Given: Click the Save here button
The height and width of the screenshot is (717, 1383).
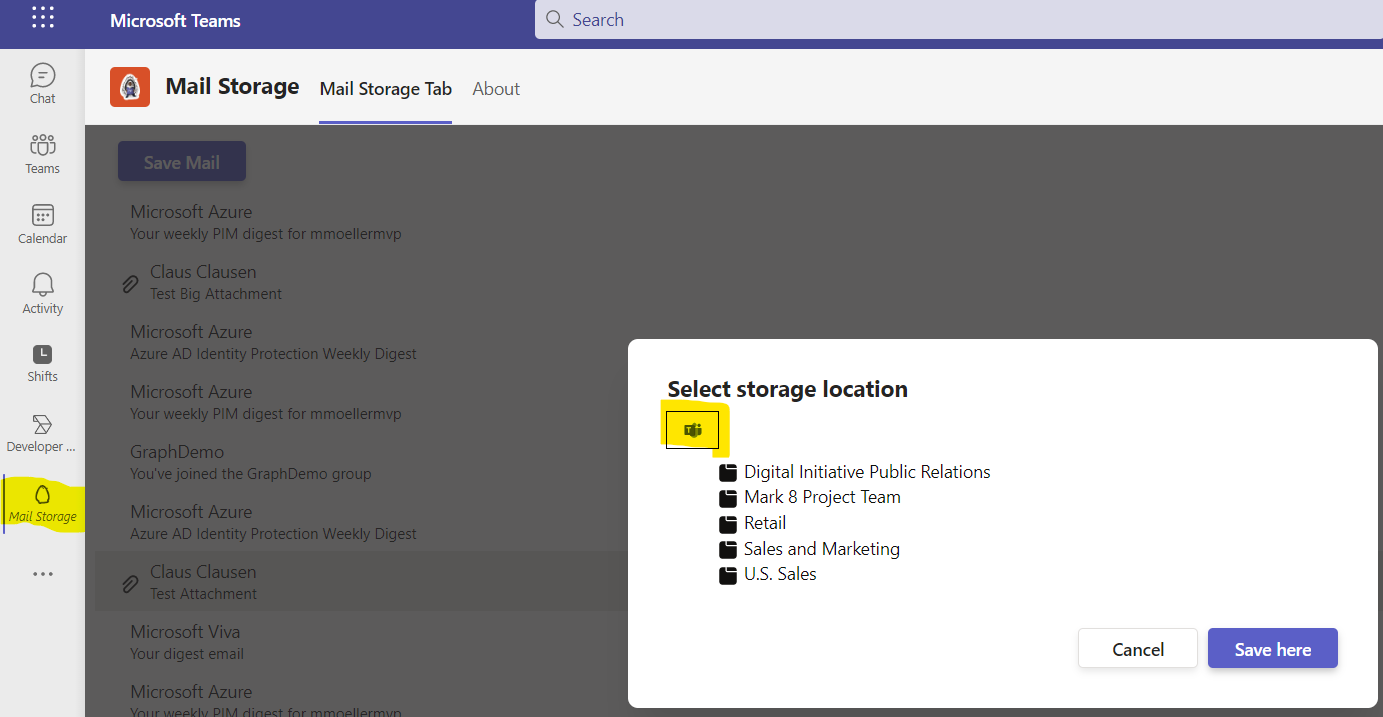Looking at the screenshot, I should [1273, 649].
